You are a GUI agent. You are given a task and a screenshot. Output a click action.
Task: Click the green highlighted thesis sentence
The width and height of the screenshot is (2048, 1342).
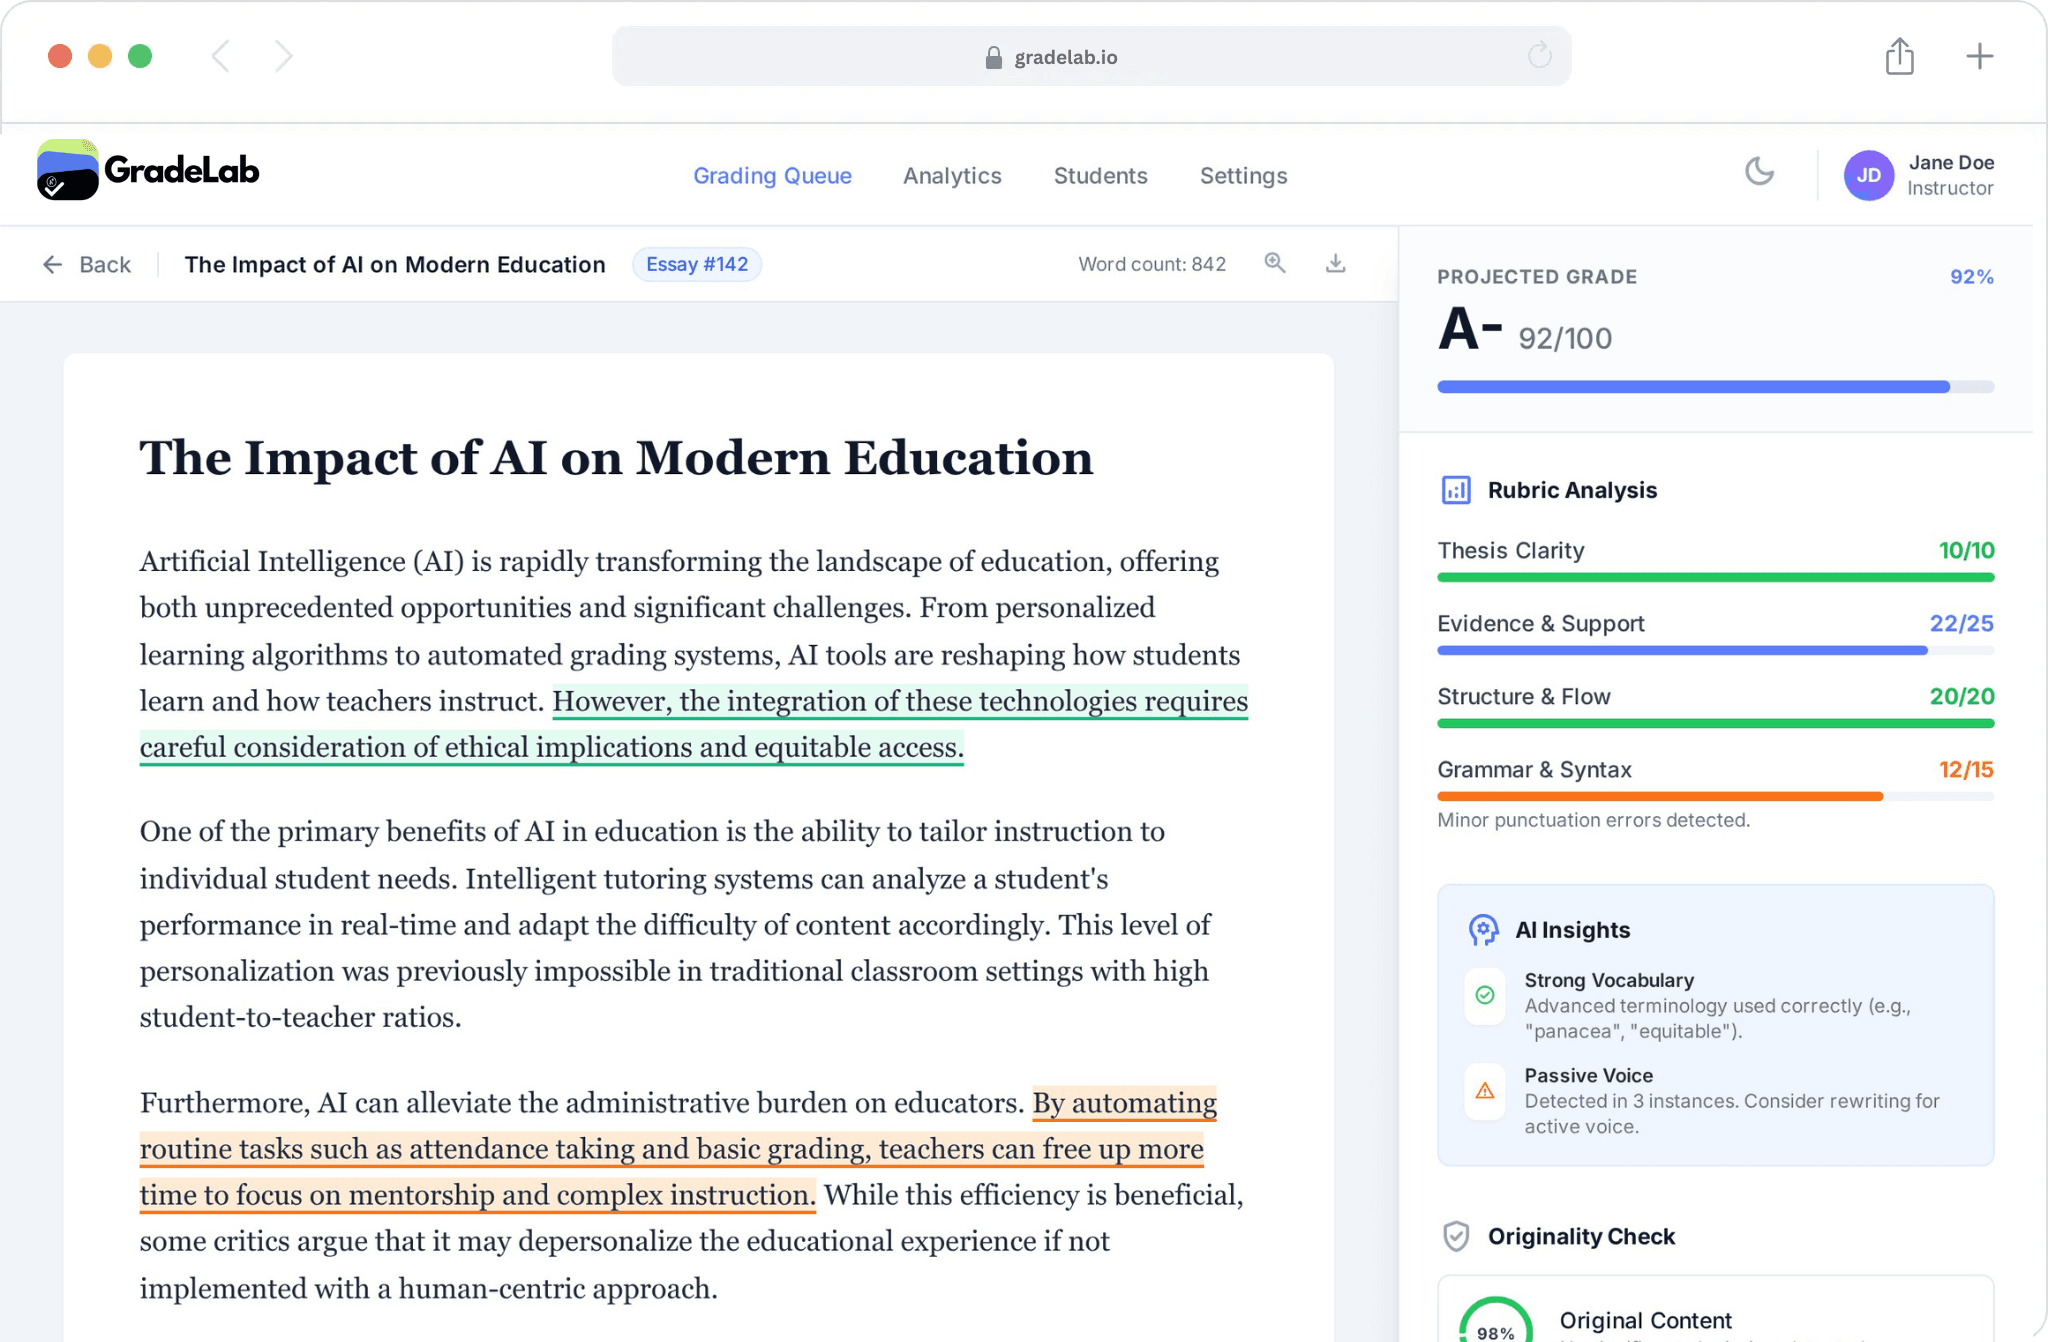pos(694,725)
